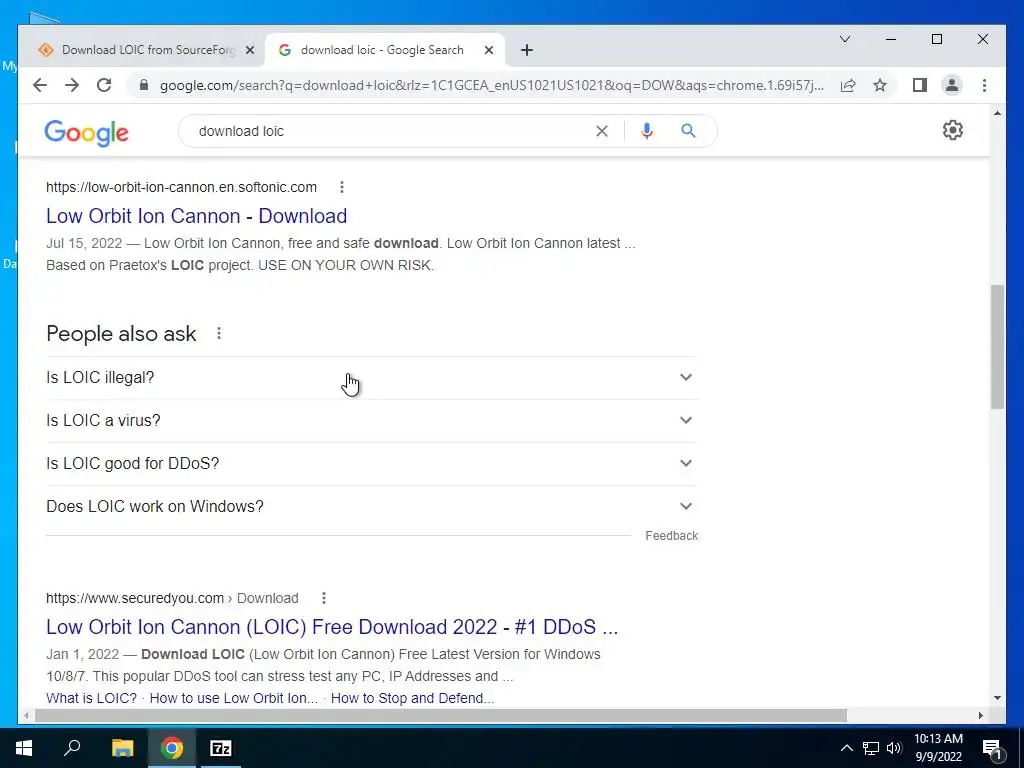
Task: Select the download loic - Google Search tab
Action: [382, 50]
